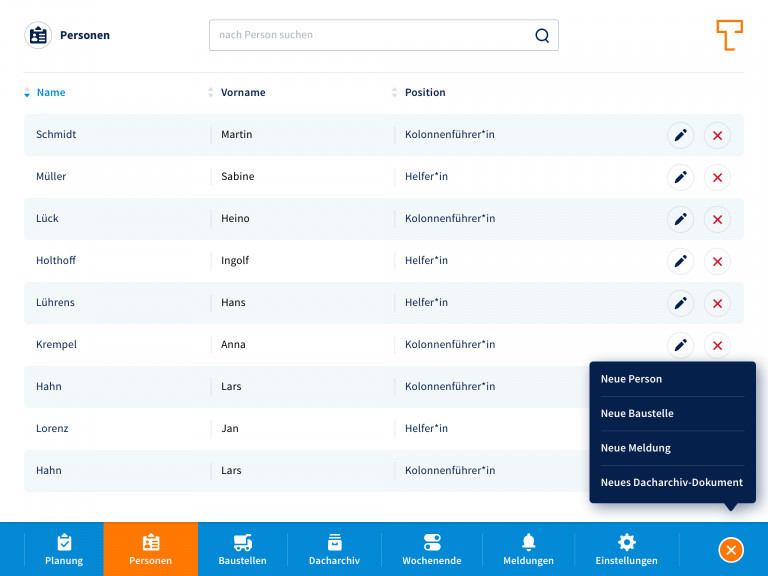Click Position cell in the Krempel row
Image resolution: width=768 pixels, height=576 pixels.
coord(450,344)
